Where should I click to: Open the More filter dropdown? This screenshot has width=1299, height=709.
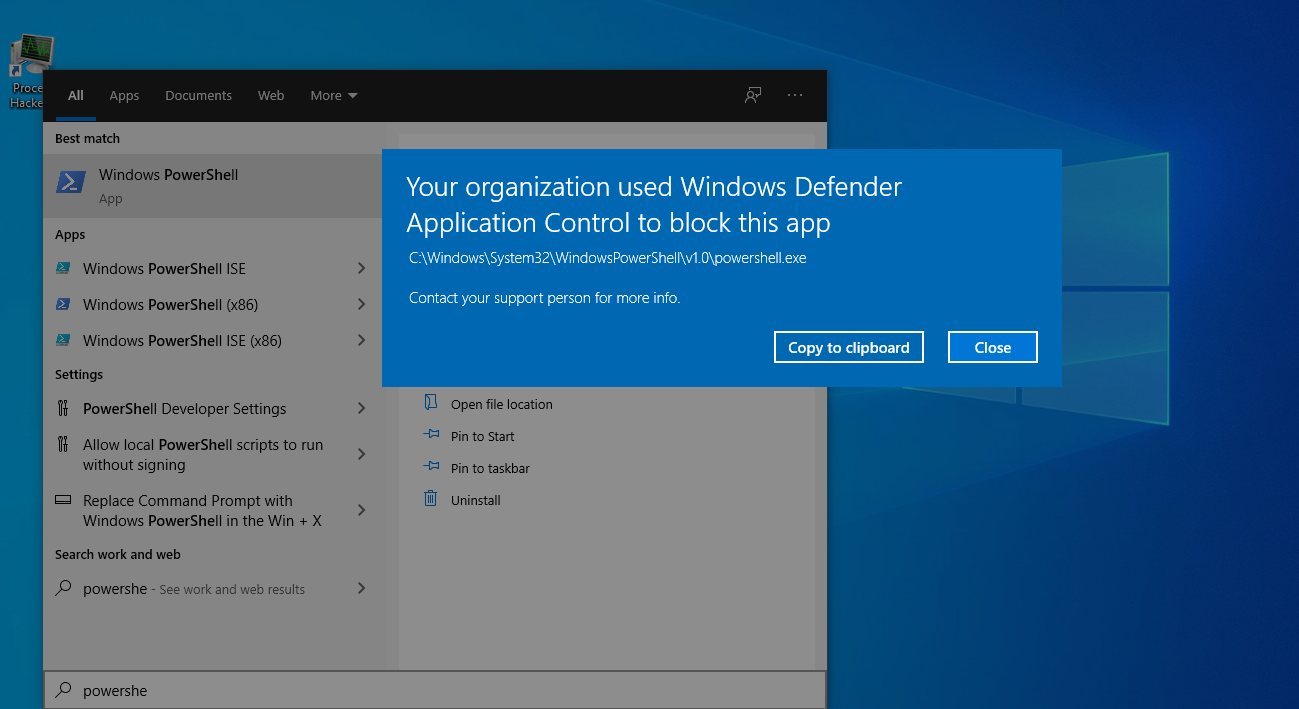[333, 96]
